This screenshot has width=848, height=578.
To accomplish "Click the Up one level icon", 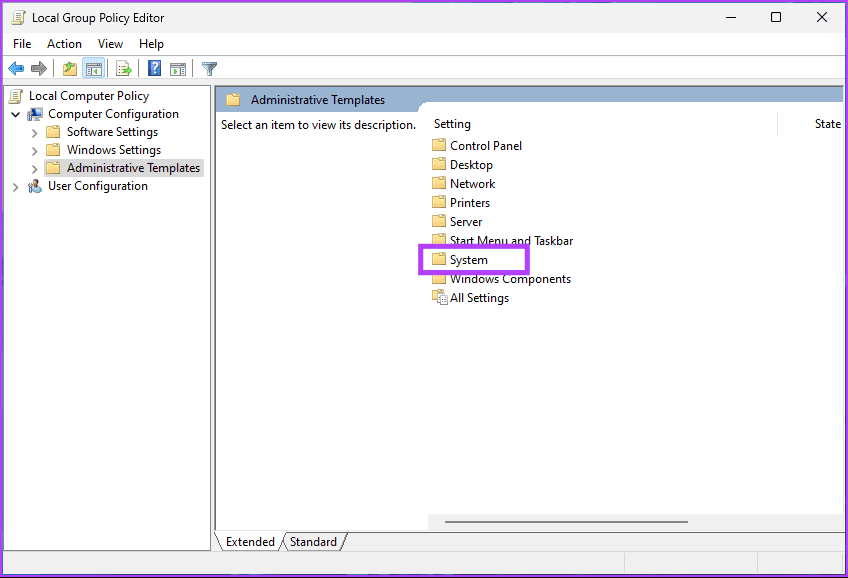I will [x=68, y=68].
